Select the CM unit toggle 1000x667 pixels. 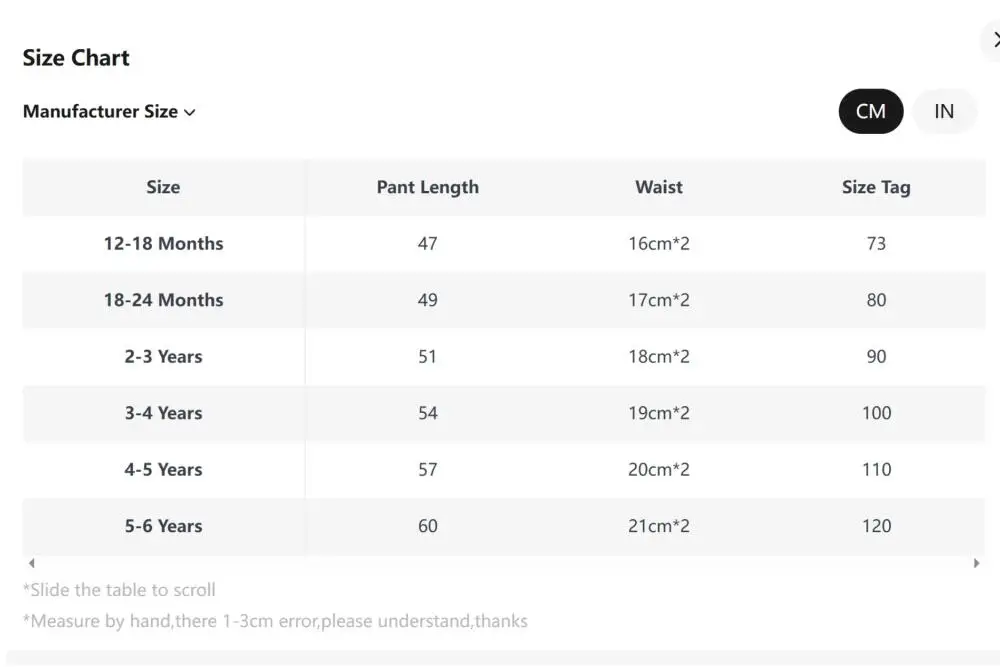click(871, 111)
